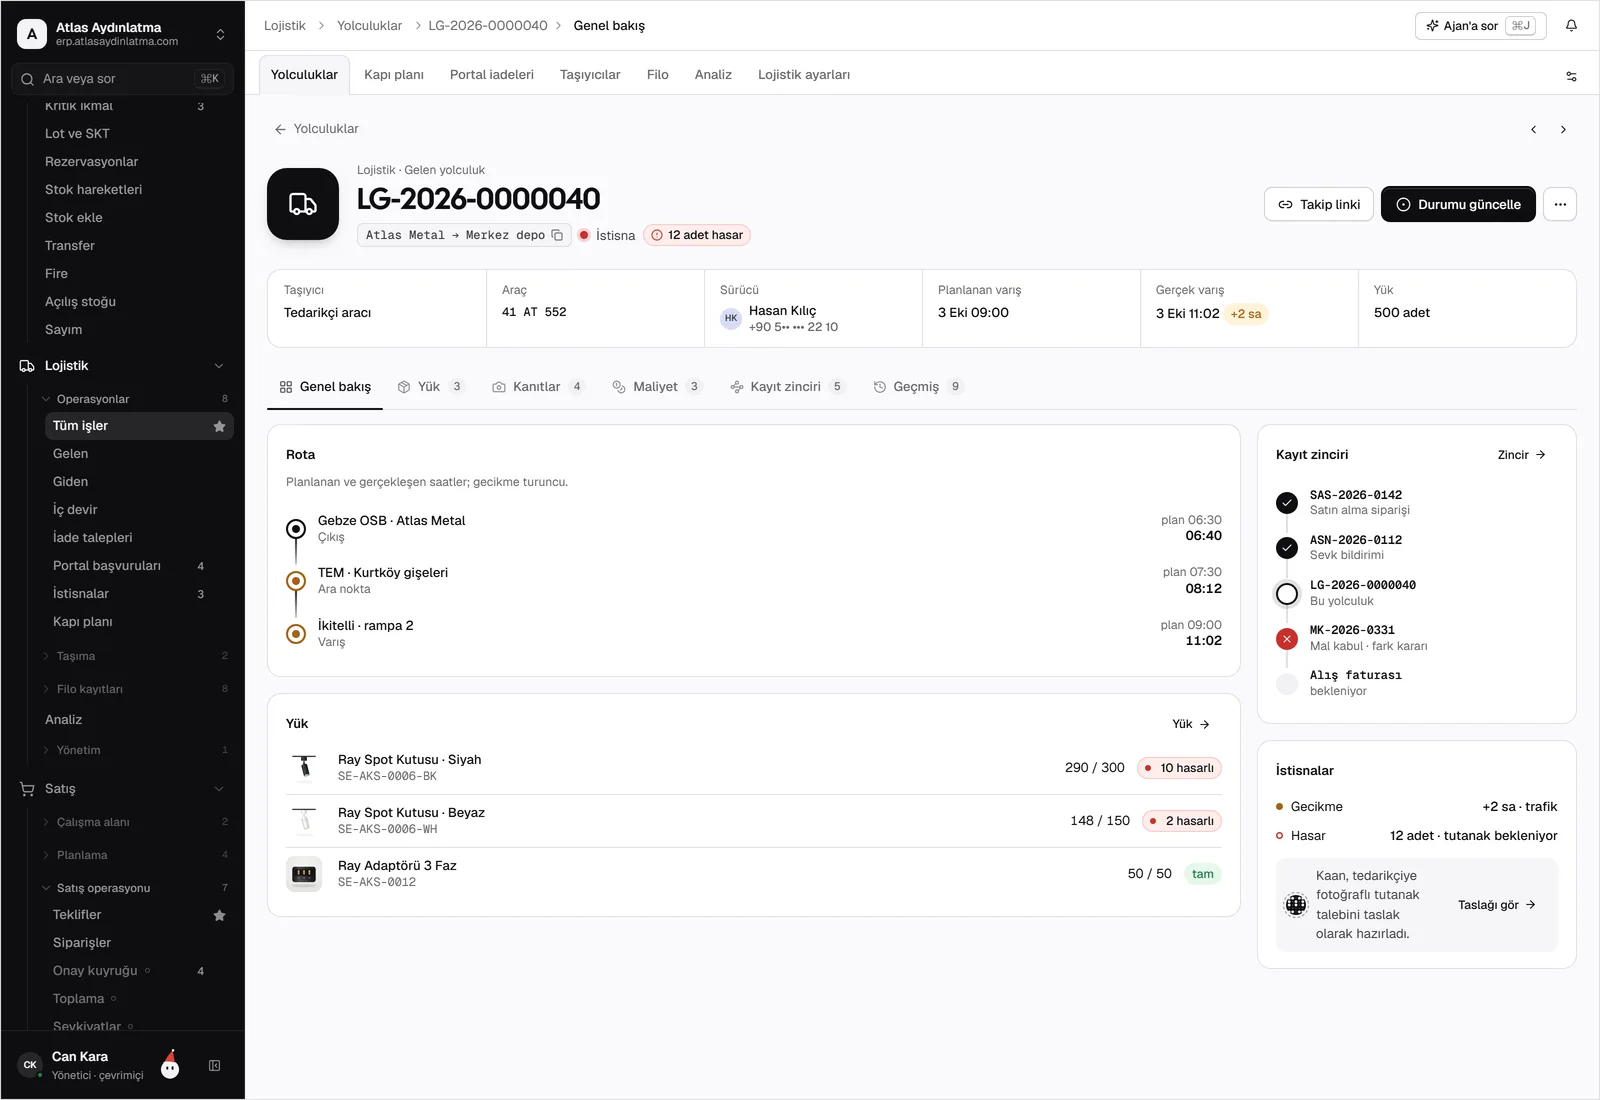Go to the previous shipment arrow
1600x1100 pixels.
(1533, 129)
